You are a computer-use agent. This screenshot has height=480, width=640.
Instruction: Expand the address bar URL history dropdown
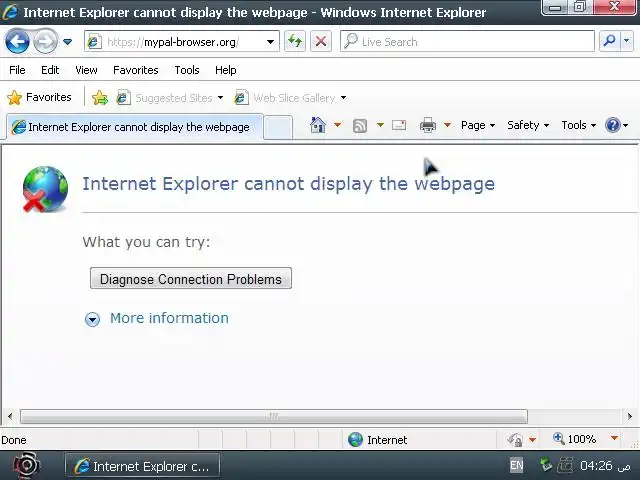pyautogui.click(x=270, y=42)
